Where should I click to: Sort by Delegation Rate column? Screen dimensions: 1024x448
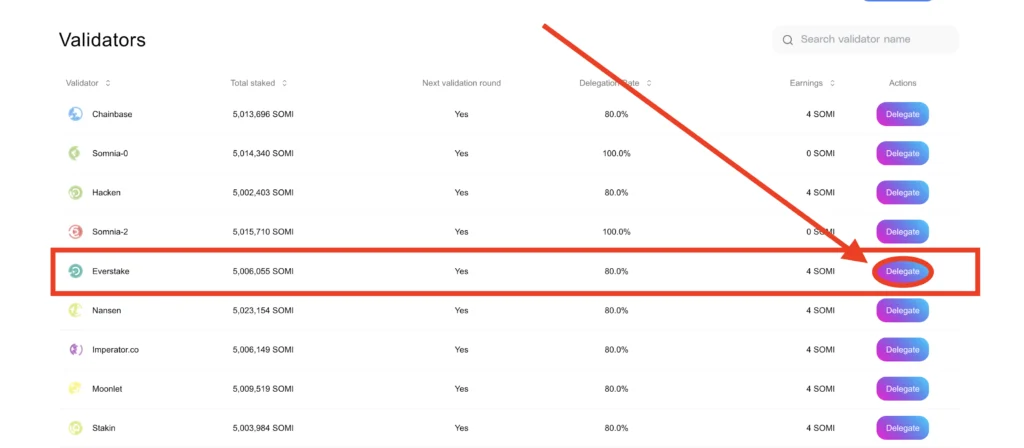[x=615, y=83]
